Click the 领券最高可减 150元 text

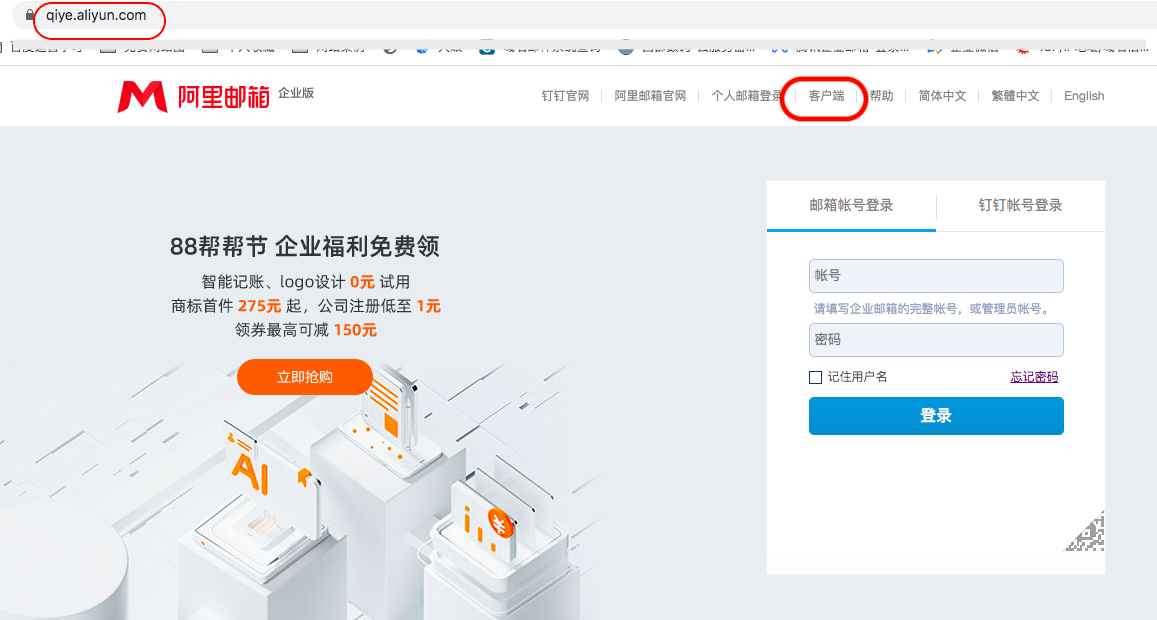click(x=305, y=330)
